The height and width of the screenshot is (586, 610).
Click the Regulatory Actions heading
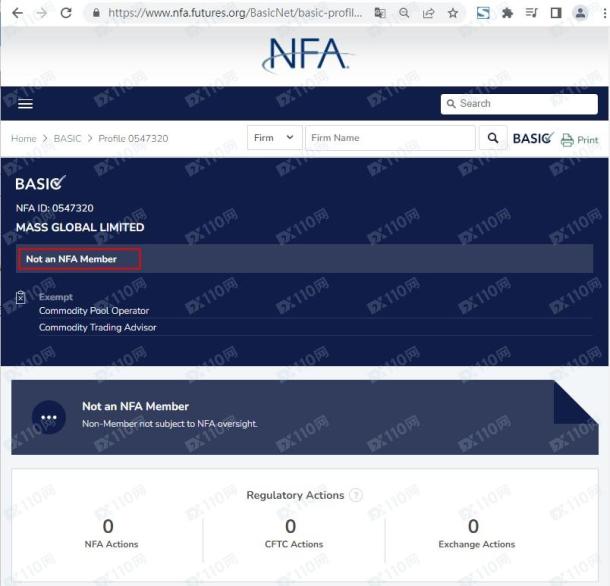[295, 495]
